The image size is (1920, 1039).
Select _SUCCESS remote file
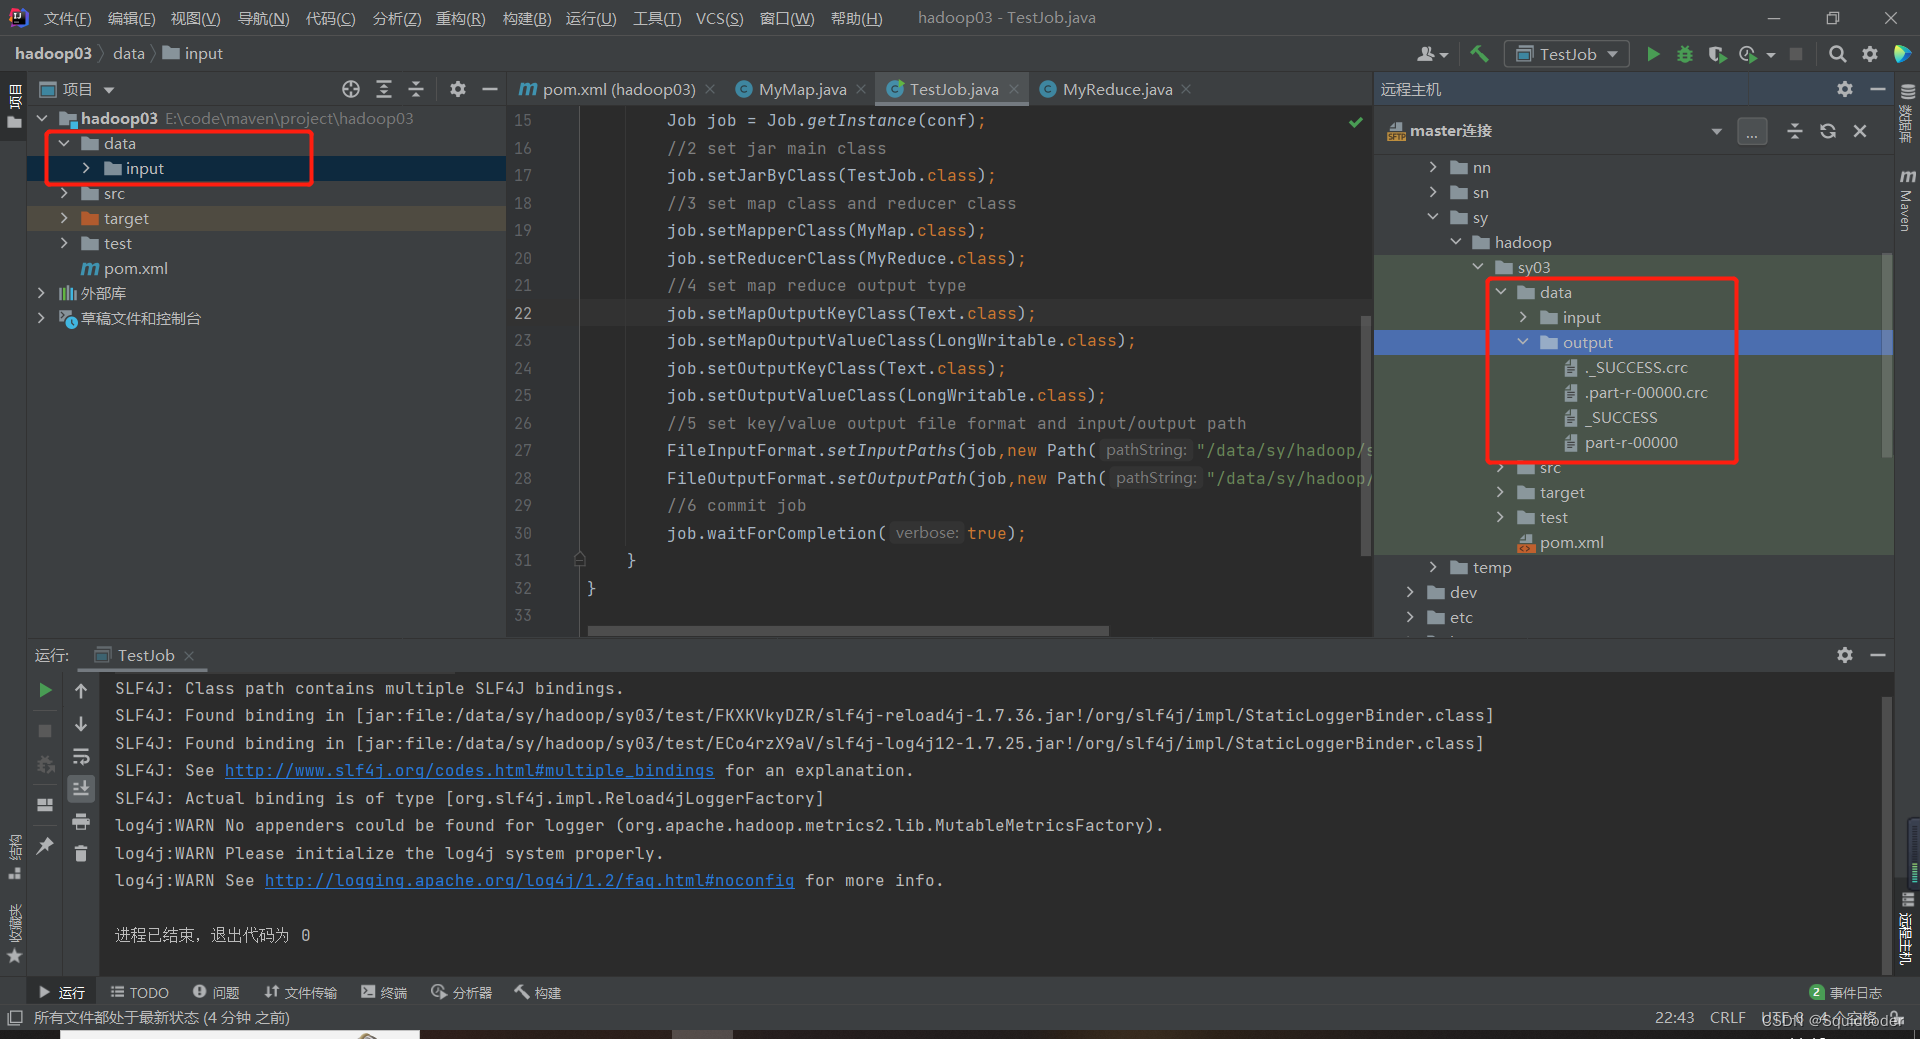[x=1623, y=418]
